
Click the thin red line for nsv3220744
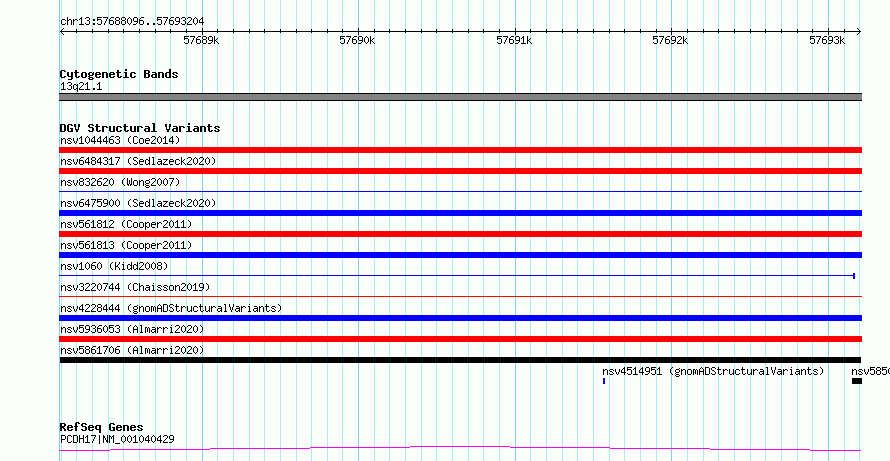point(460,296)
